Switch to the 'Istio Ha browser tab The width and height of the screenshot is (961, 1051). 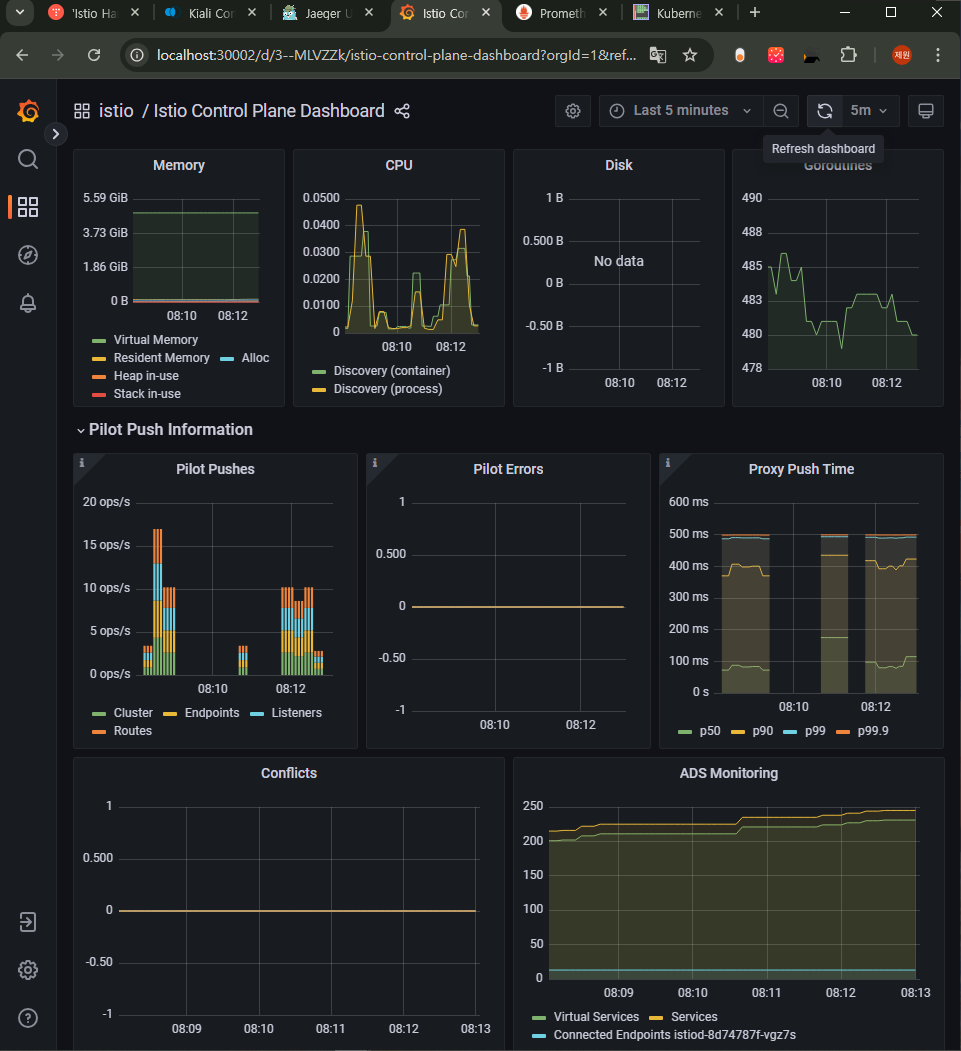tap(94, 13)
